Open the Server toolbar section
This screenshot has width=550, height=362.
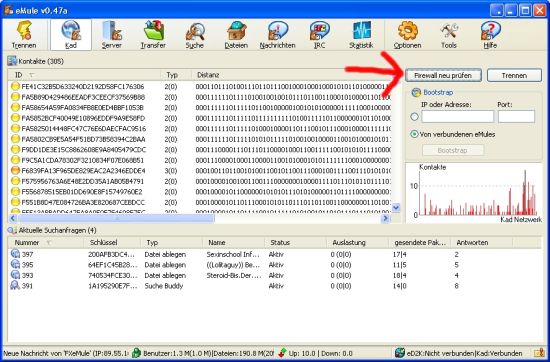(112, 35)
